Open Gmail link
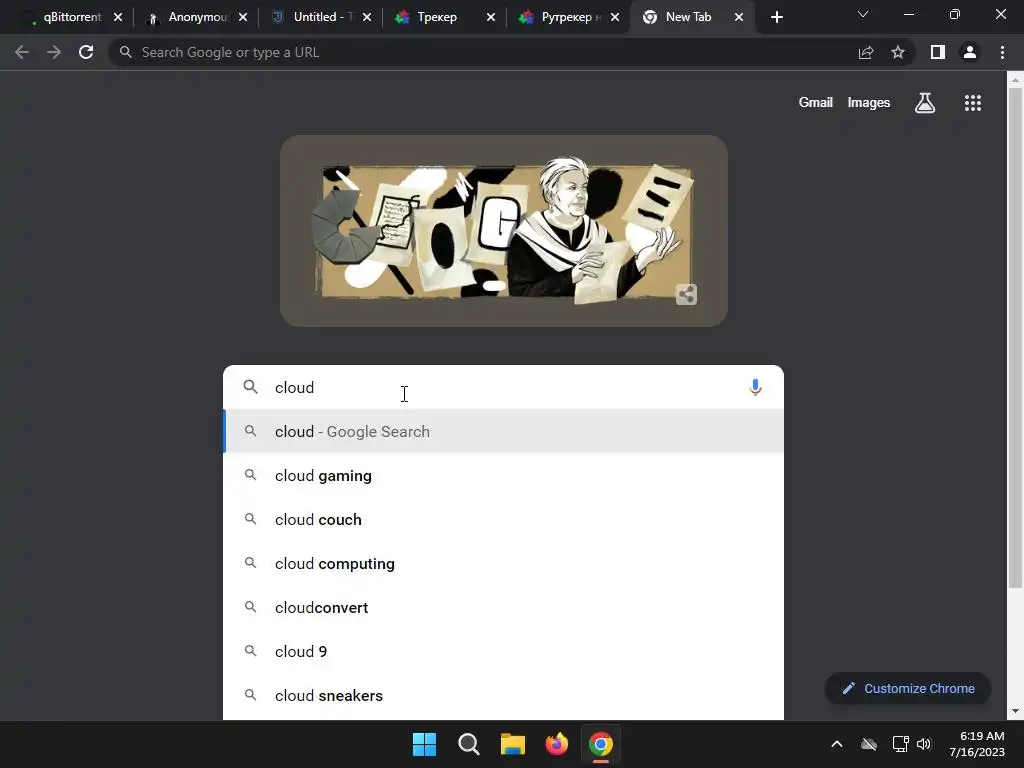Viewport: 1024px width, 768px height. (x=816, y=103)
